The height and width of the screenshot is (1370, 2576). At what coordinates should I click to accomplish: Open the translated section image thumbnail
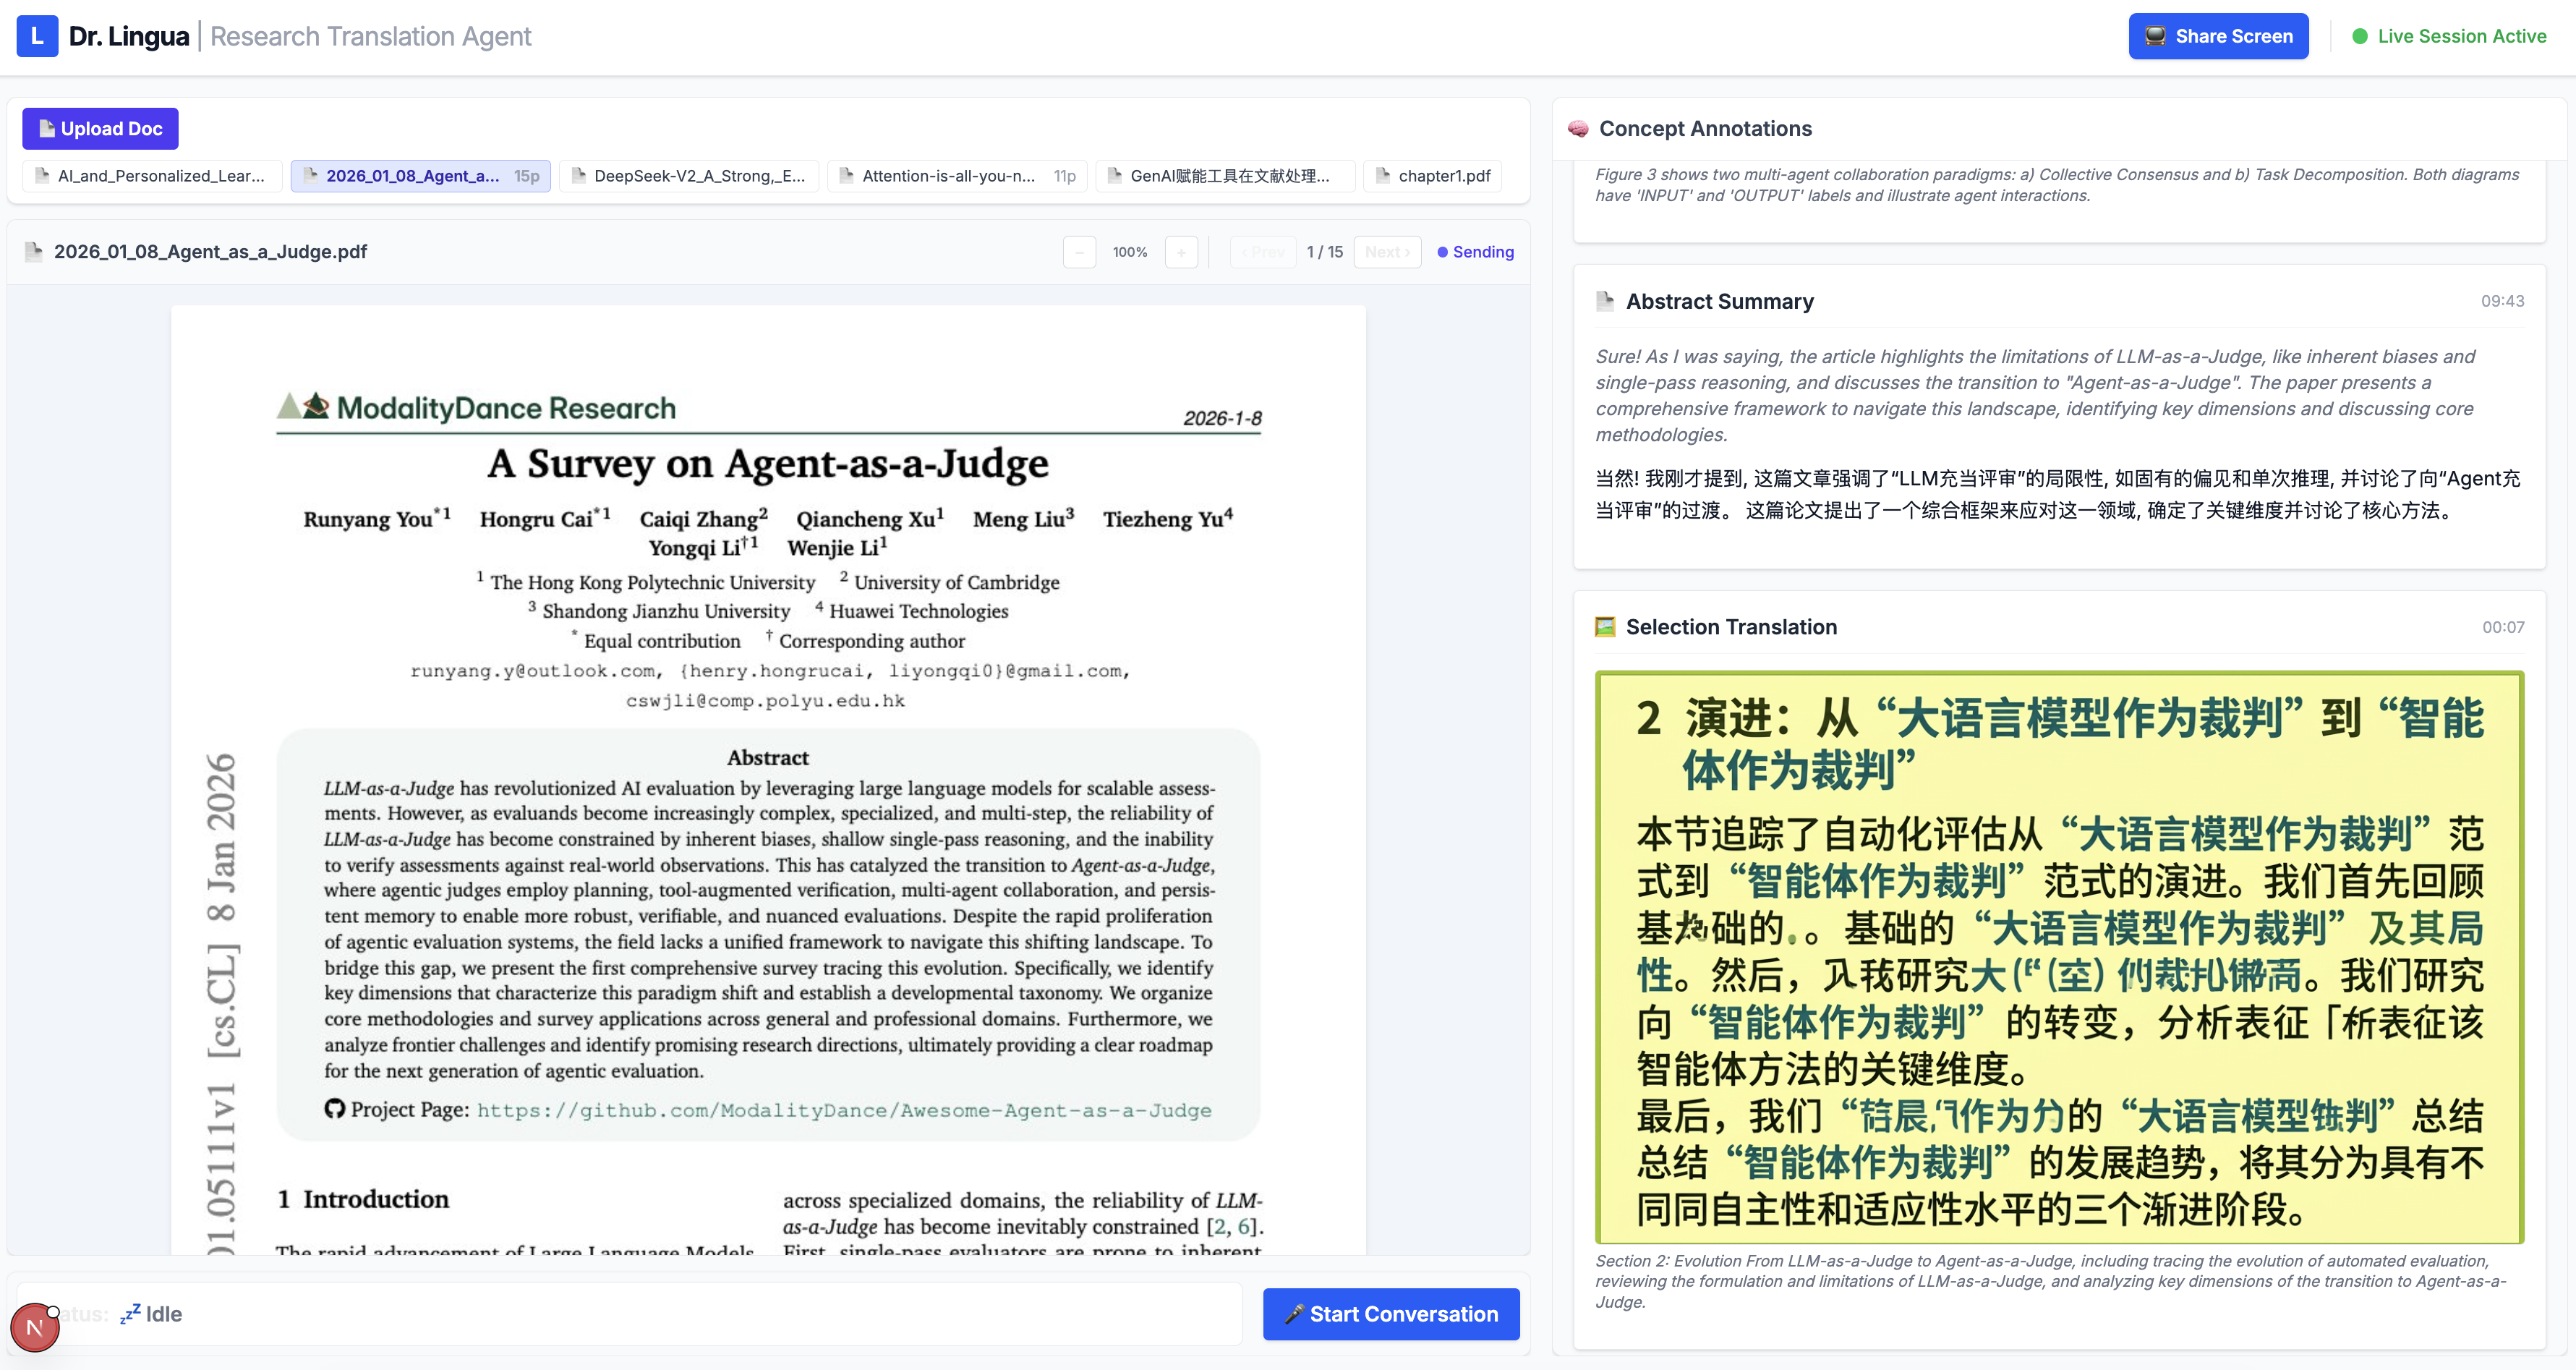click(2058, 957)
